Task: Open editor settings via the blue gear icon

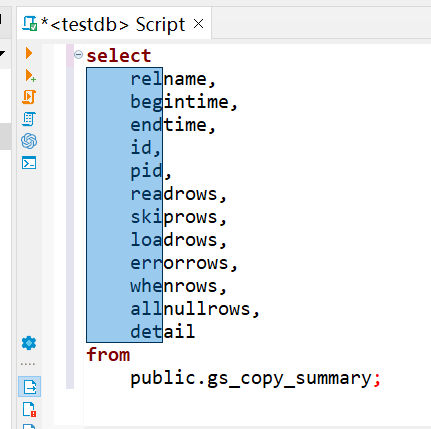Action: click(x=29, y=343)
